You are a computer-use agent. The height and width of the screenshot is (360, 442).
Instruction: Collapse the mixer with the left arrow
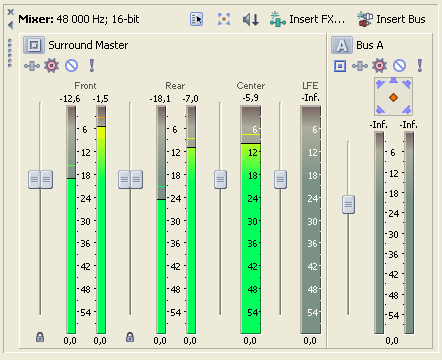tap(11, 25)
